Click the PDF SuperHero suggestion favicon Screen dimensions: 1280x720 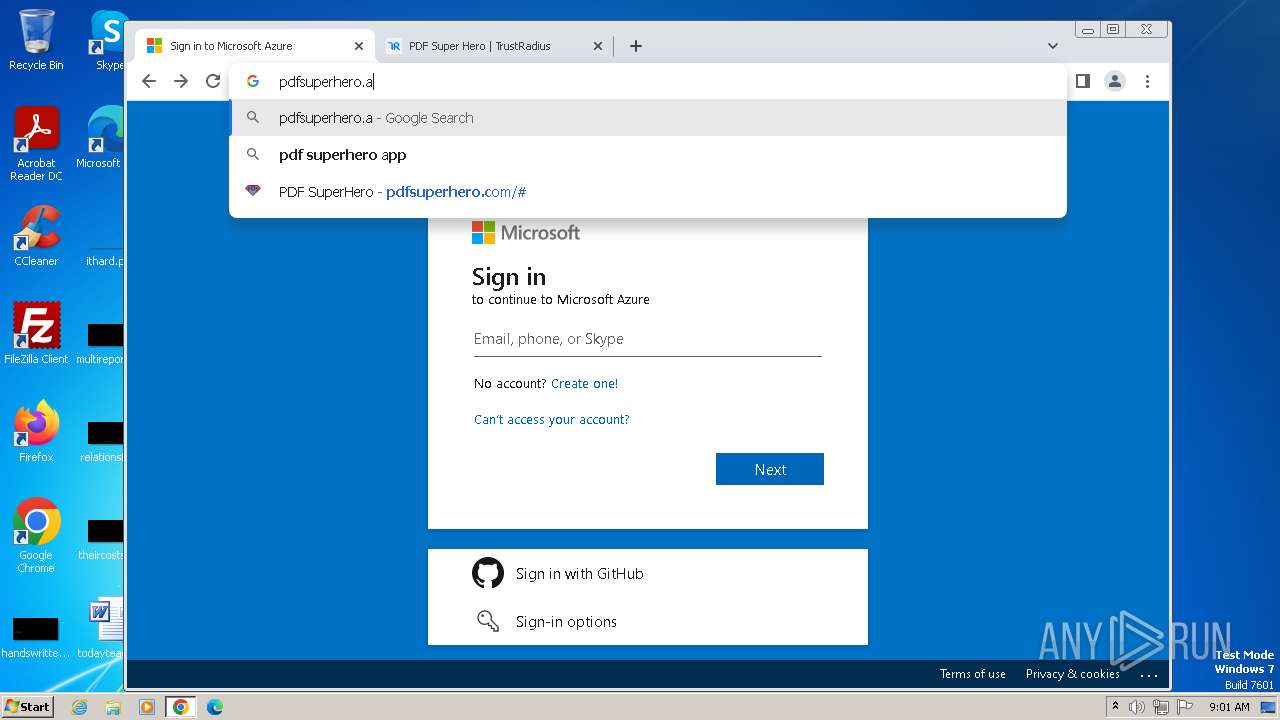pos(253,191)
